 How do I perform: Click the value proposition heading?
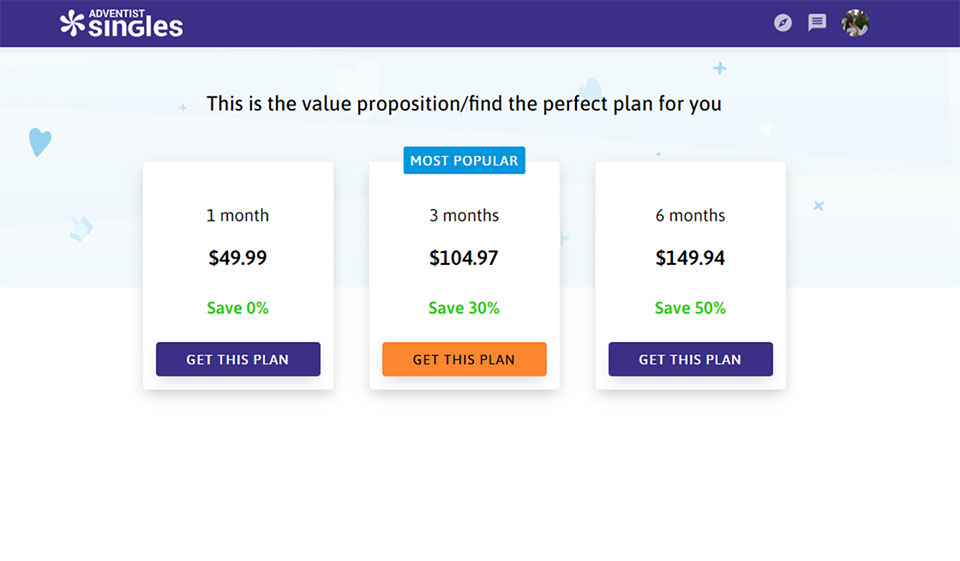[x=464, y=103]
